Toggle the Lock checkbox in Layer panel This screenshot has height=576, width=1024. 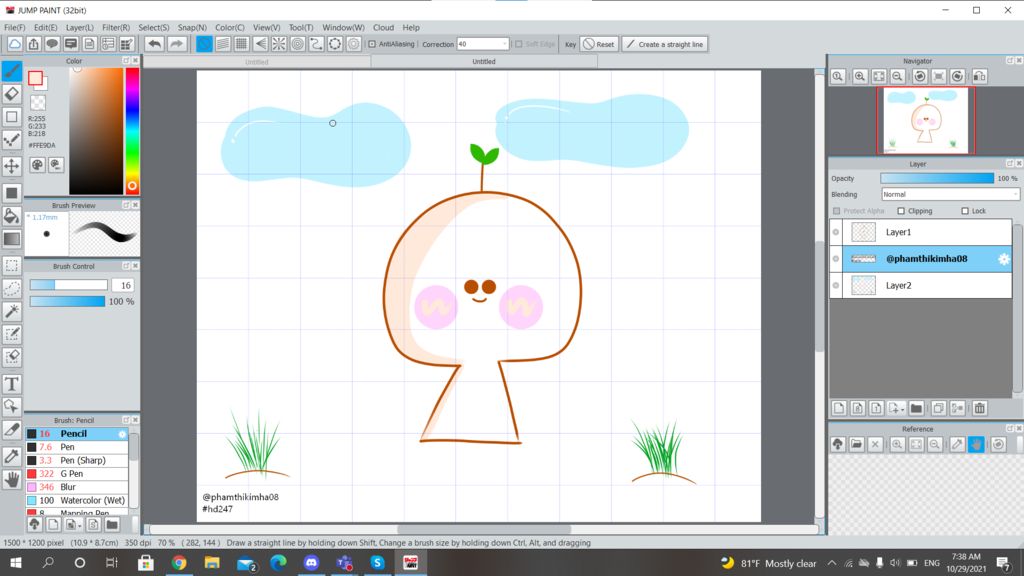965,211
